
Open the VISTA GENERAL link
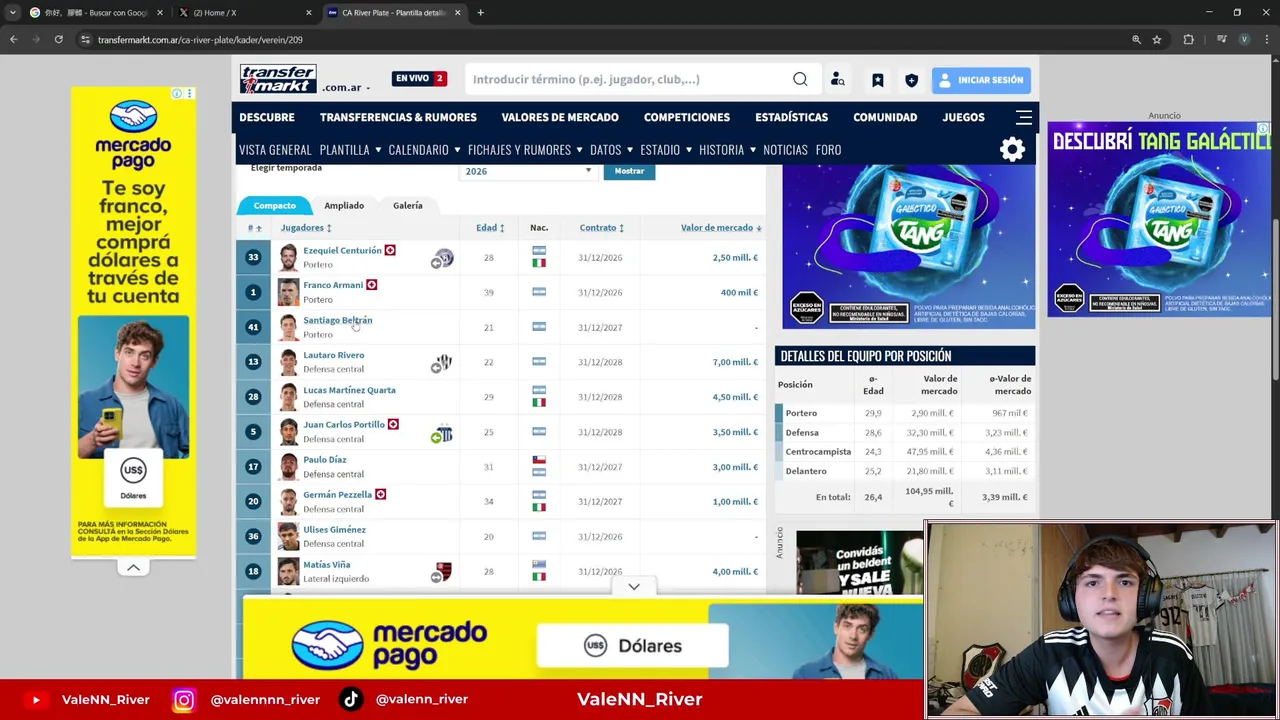(275, 150)
